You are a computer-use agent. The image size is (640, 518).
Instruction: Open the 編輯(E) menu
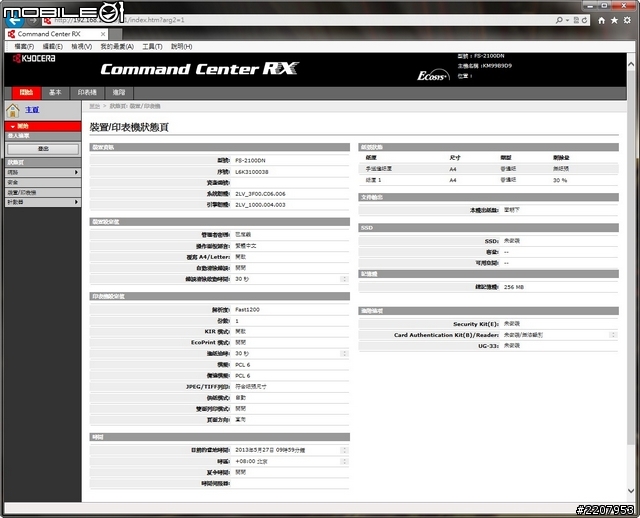53,47
